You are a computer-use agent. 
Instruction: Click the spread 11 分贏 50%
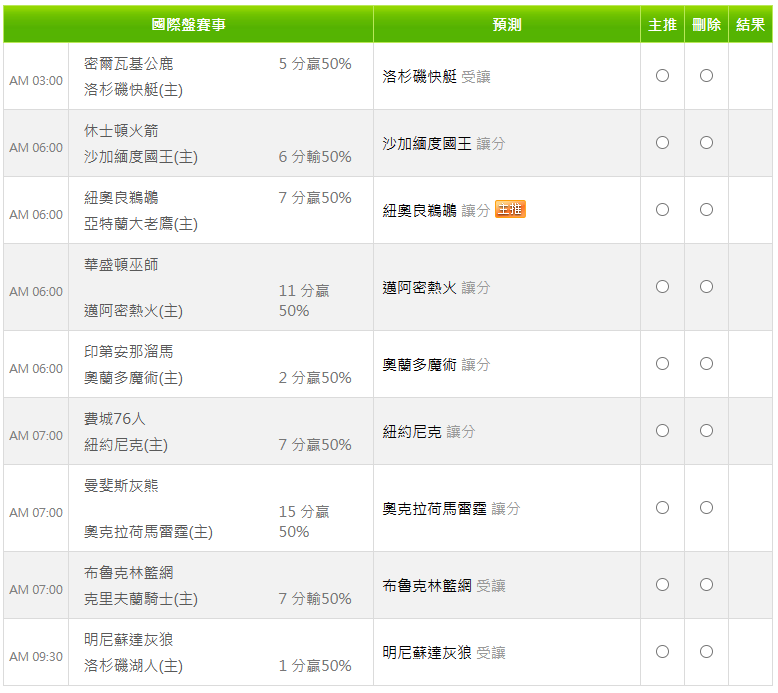[304, 301]
